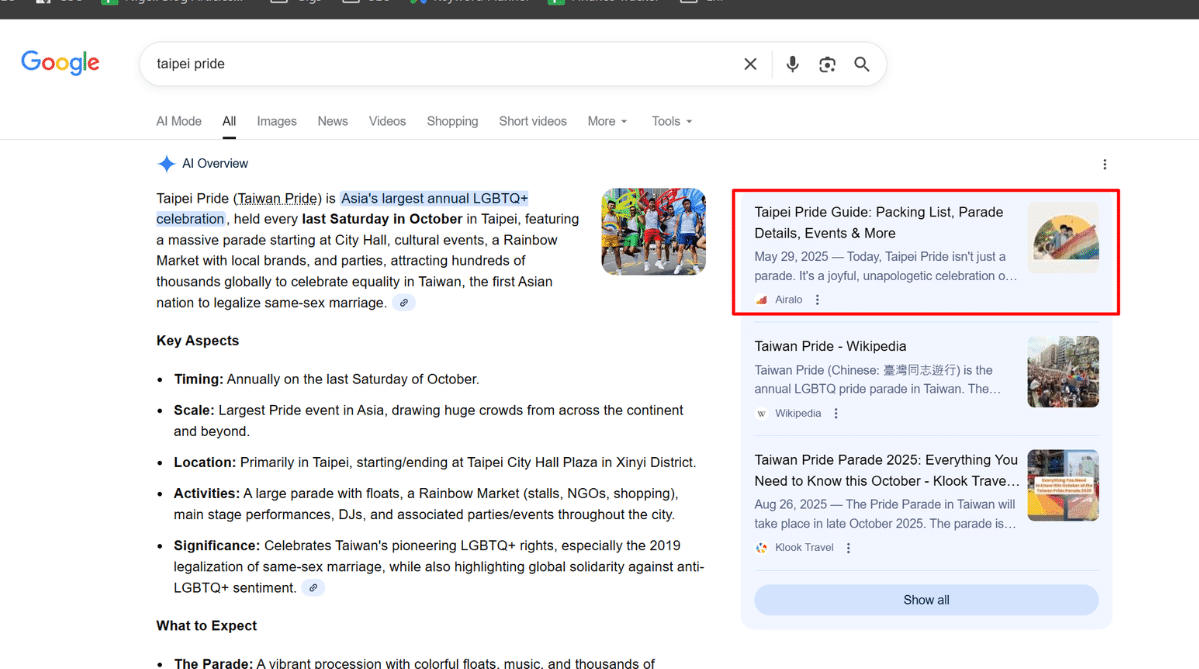Open the Videos tab

(388, 121)
